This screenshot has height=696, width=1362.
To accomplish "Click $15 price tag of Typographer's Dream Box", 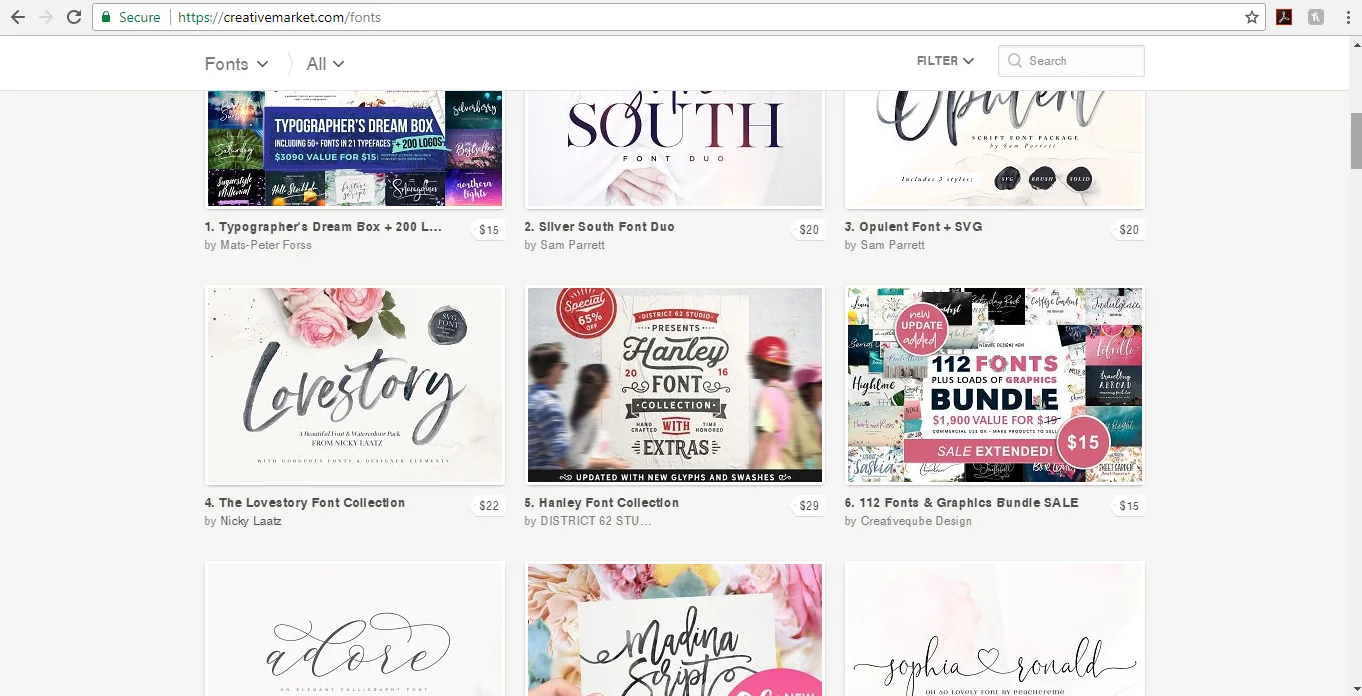I will [x=487, y=230].
